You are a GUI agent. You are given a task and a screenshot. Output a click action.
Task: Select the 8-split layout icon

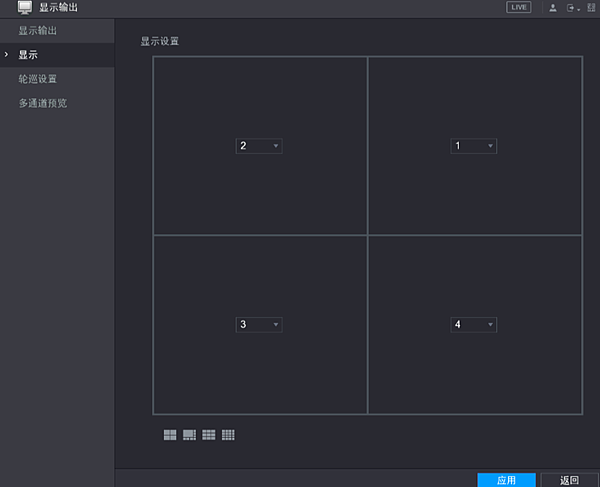pos(189,435)
